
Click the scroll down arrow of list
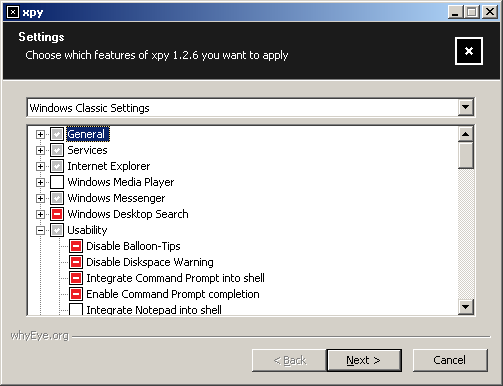pos(466,307)
